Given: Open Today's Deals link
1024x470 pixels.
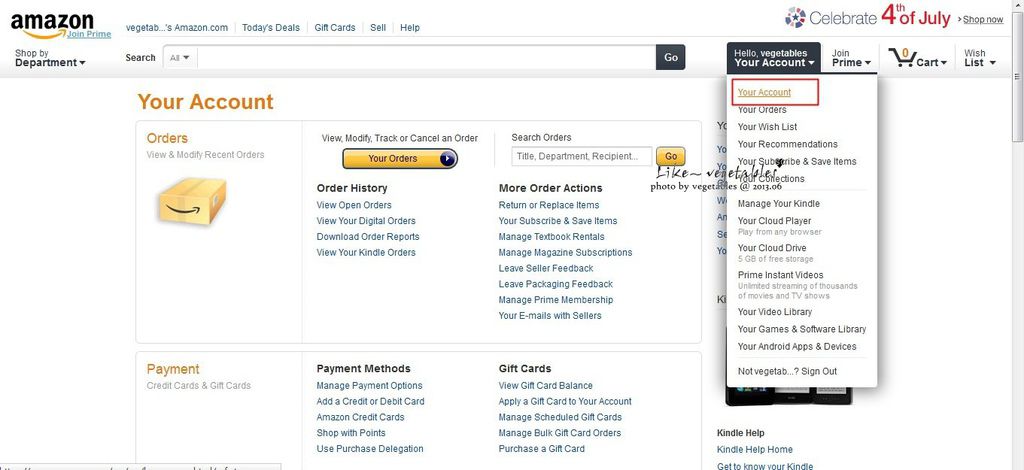Looking at the screenshot, I should click(x=271, y=27).
